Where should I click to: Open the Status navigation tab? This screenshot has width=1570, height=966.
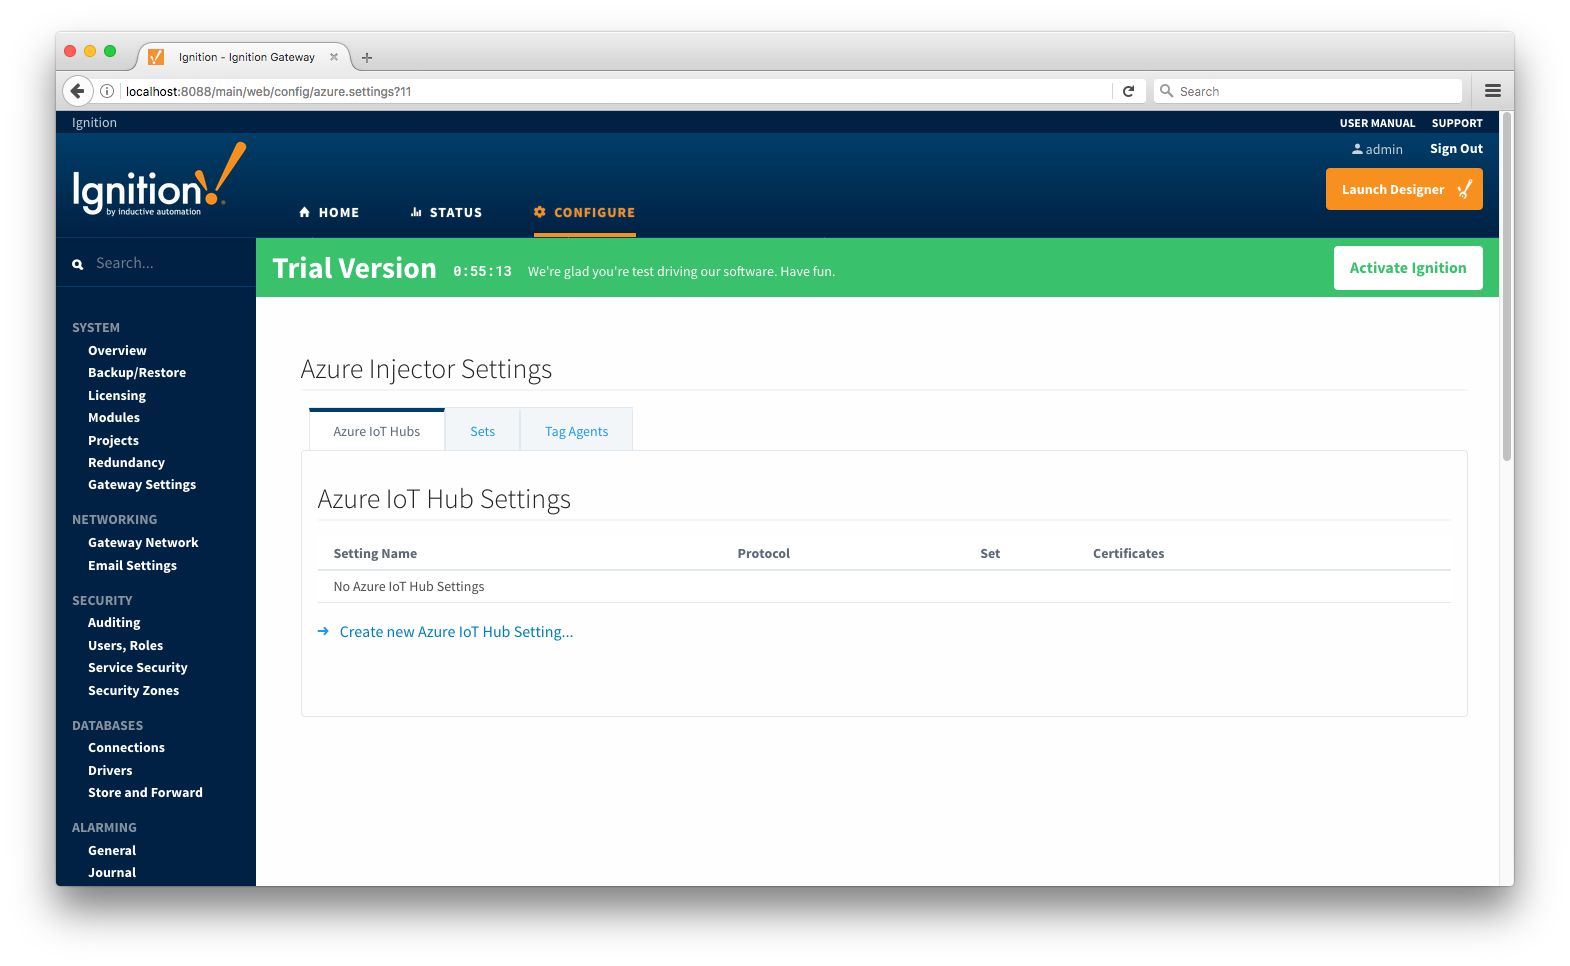(446, 213)
